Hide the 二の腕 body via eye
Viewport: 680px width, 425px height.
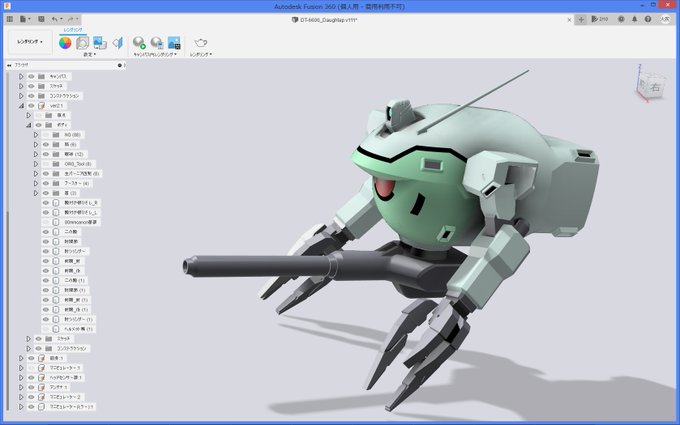46,232
